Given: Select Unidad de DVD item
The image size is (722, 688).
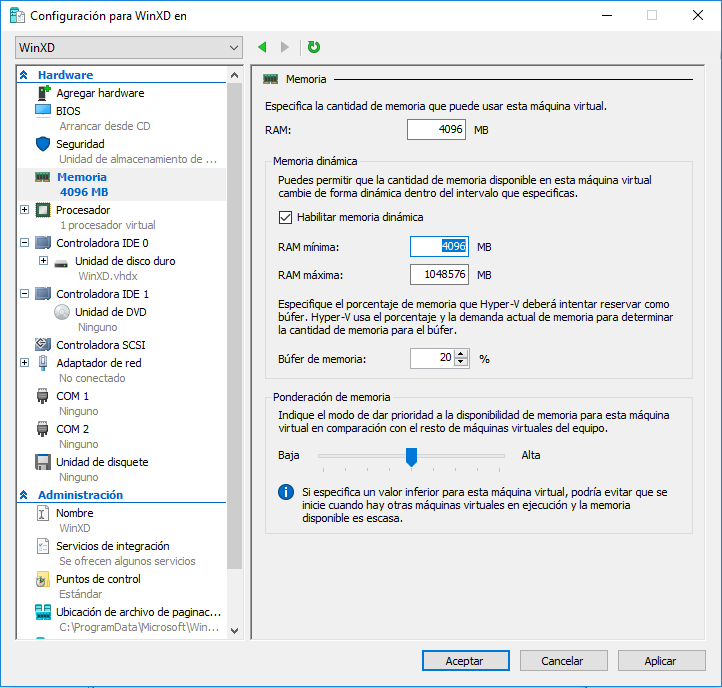Looking at the screenshot, I should [x=111, y=312].
